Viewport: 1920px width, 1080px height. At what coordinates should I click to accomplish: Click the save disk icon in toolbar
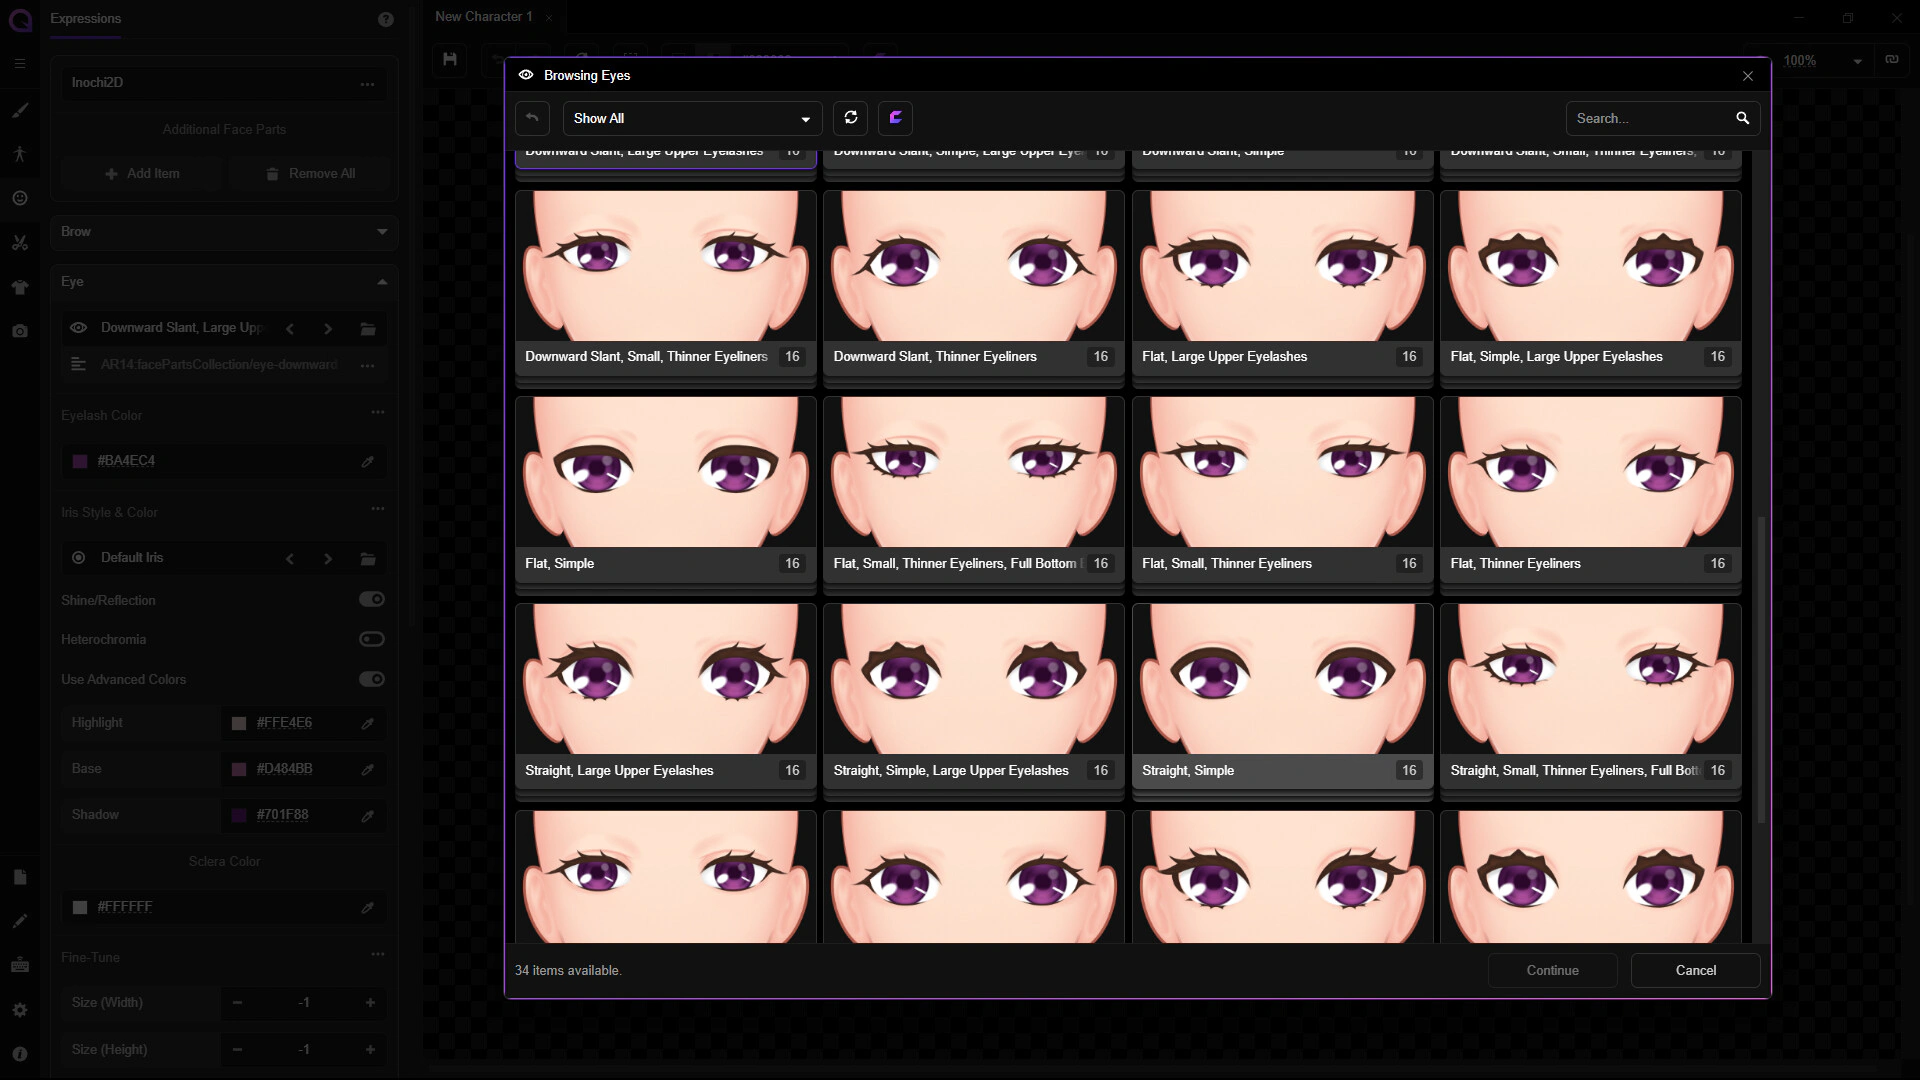[x=450, y=60]
